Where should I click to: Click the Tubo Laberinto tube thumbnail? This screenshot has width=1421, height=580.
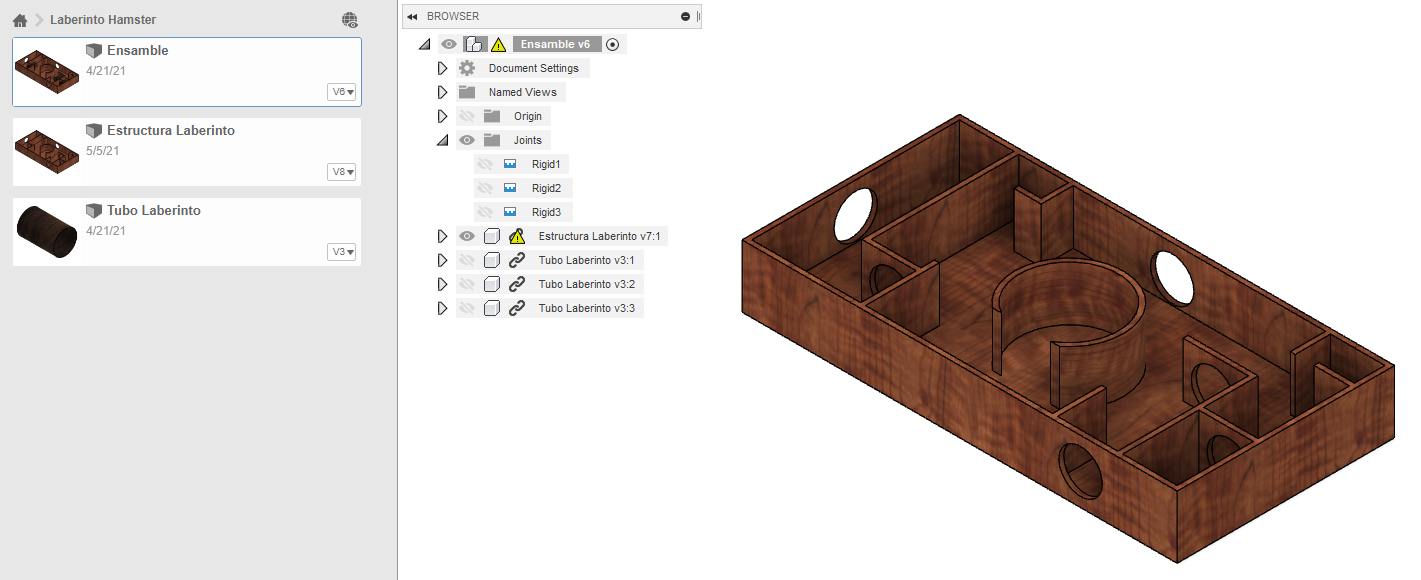(x=47, y=231)
